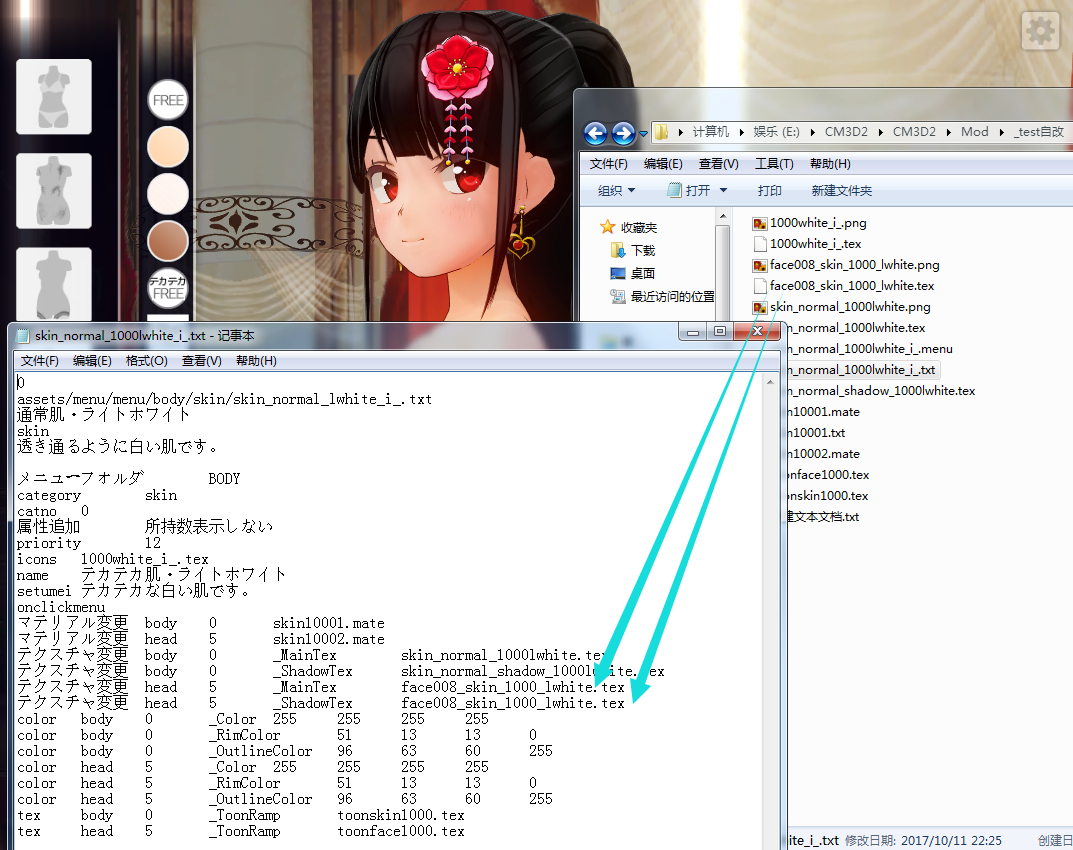The width and height of the screenshot is (1073, 850).
Task: Select file toonskin1000.tex in Explorer list
Action: (x=828, y=496)
